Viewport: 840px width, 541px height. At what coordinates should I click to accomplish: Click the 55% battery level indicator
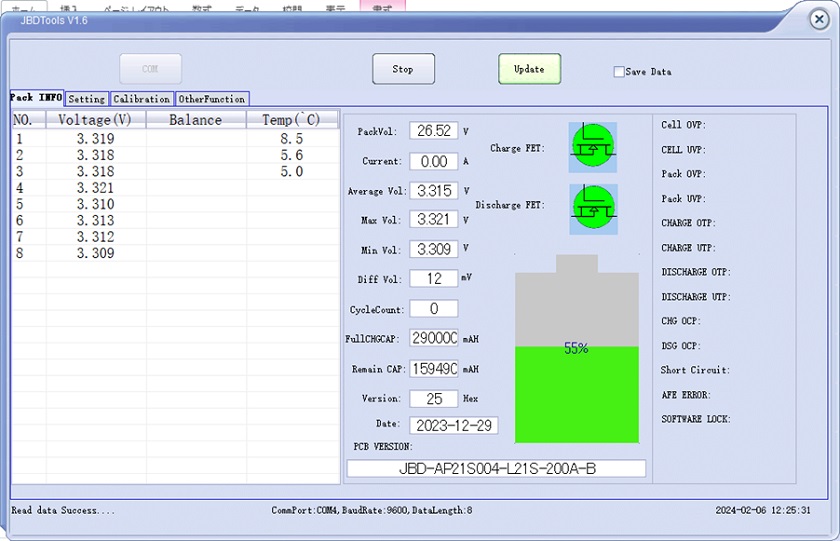pos(576,349)
